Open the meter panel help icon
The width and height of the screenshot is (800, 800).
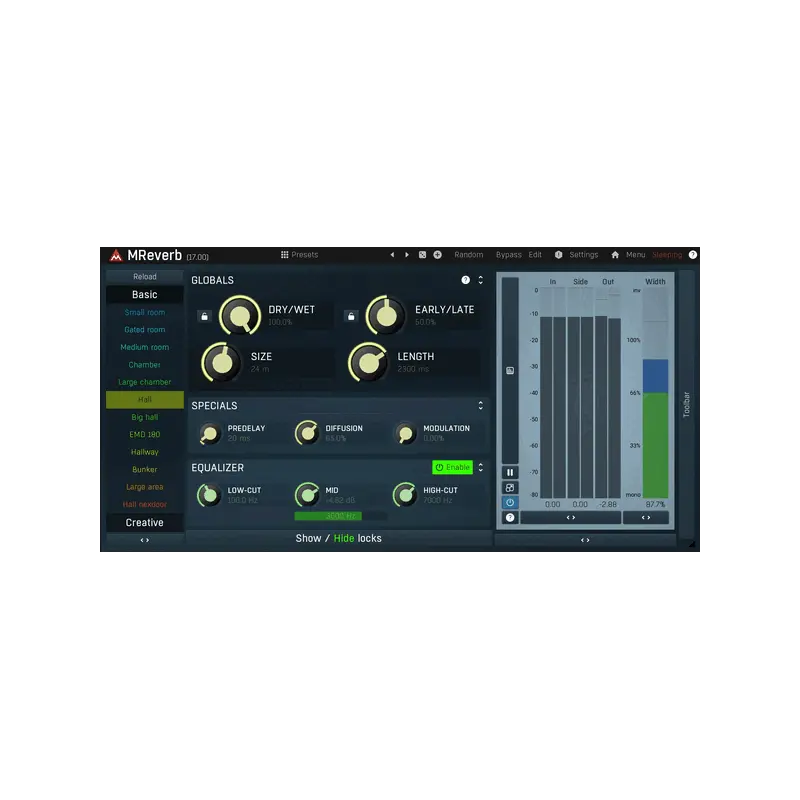pos(510,517)
